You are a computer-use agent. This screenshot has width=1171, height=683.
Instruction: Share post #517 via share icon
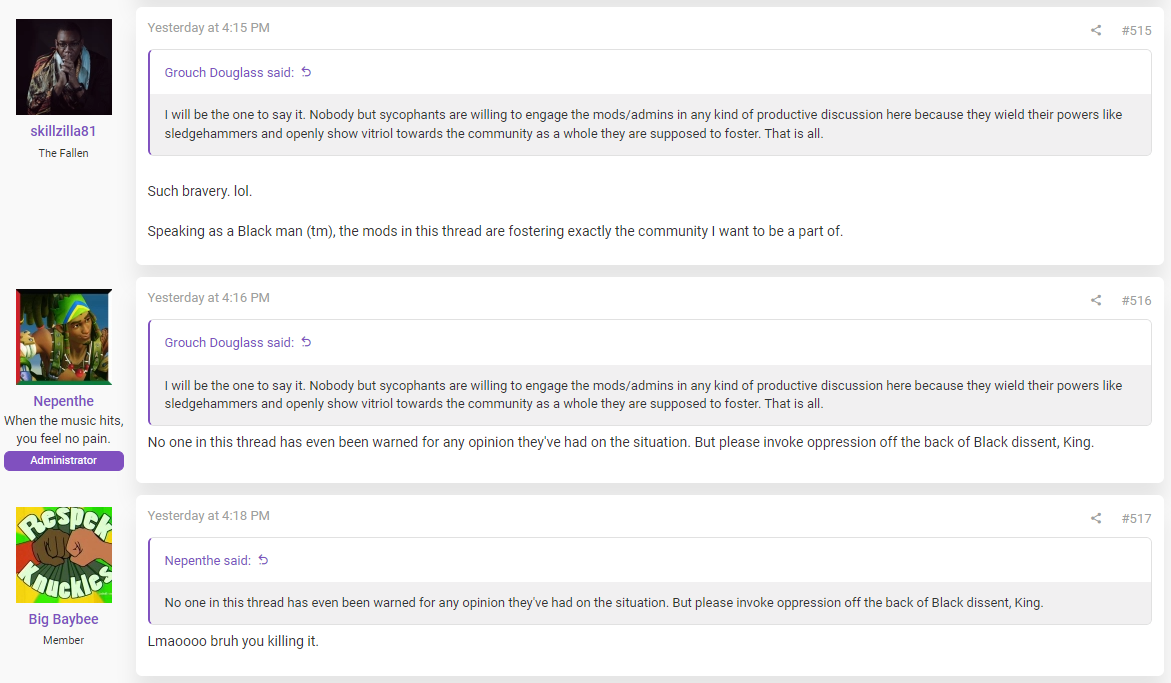1096,519
